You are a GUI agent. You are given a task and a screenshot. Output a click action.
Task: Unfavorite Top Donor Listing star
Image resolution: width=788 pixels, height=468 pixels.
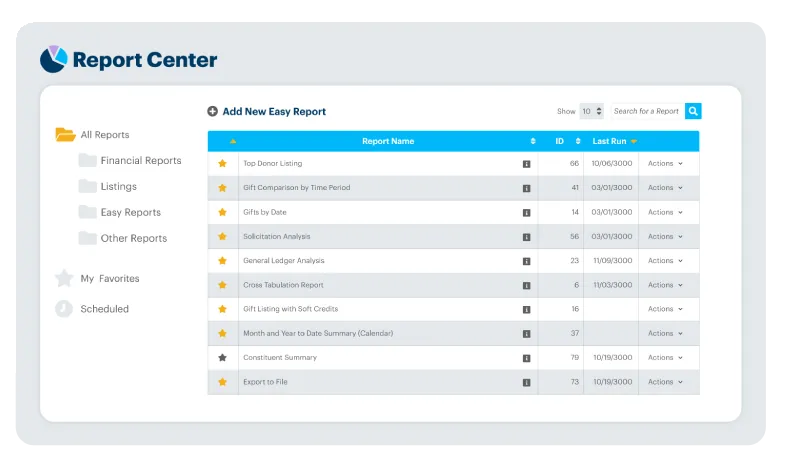point(223,163)
